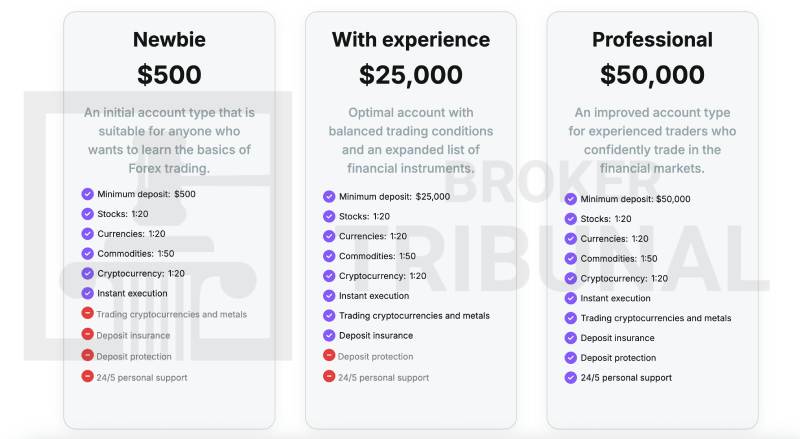Click the Newbie account description text
Viewport: 800px width, 439px height.
click(169, 140)
